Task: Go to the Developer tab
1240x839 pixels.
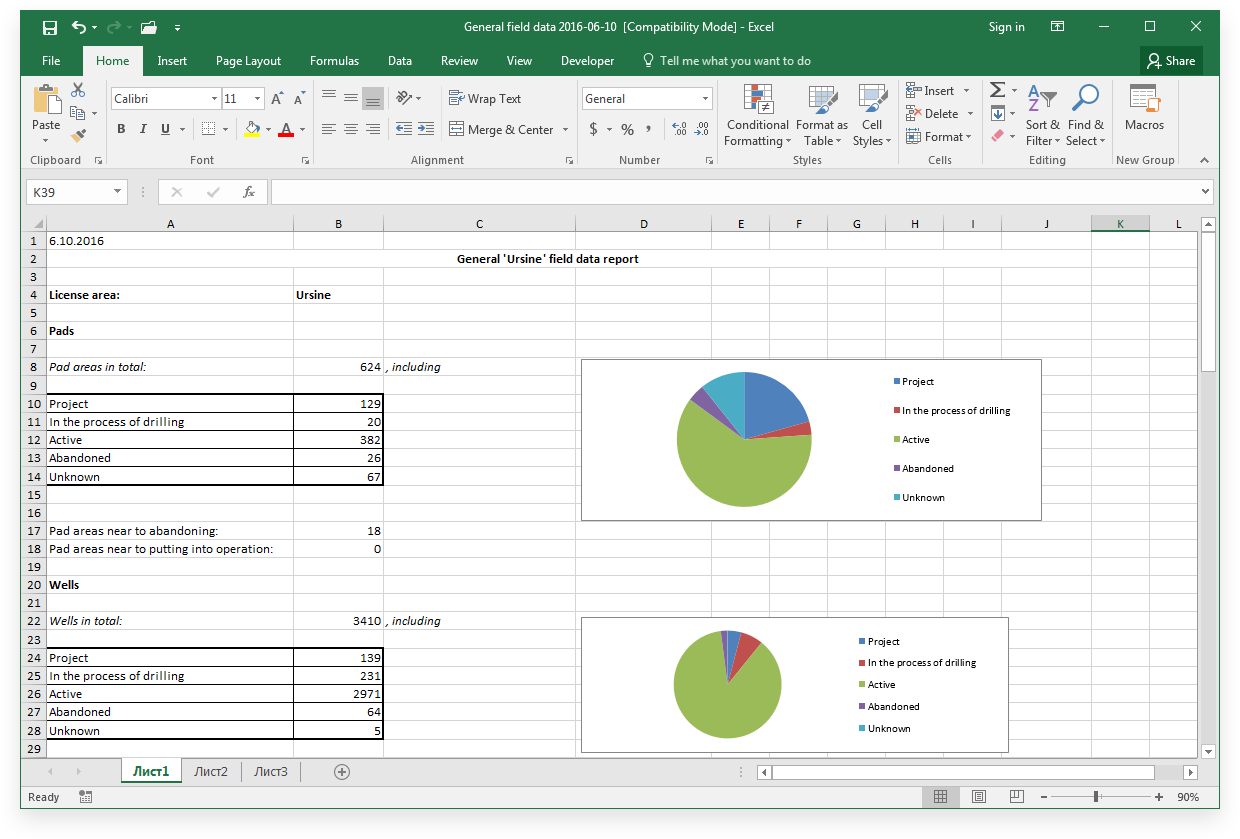Action: [x=587, y=61]
